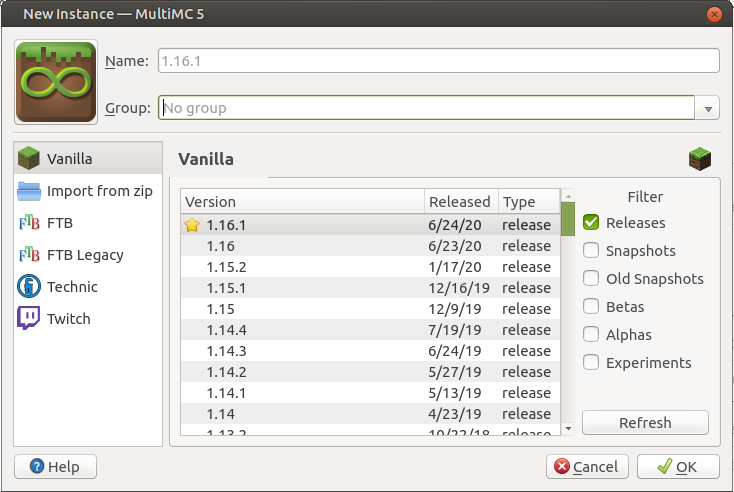Screen dimensions: 734x492
Task: Click release date 12/16/19
Action: pos(459,288)
